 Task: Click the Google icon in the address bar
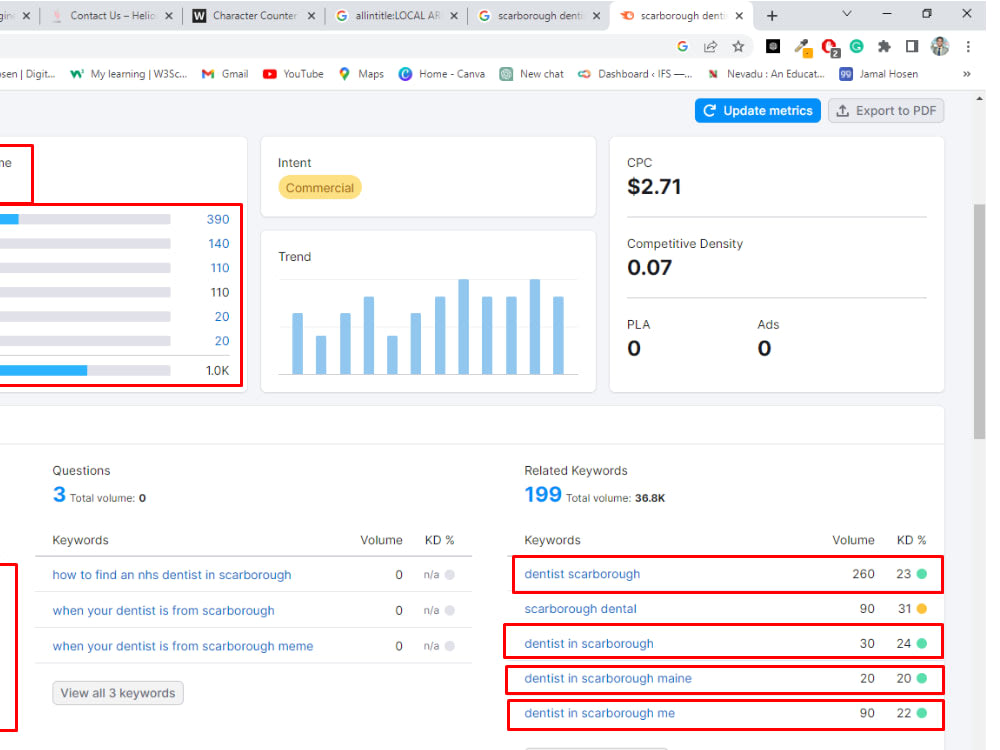682,46
